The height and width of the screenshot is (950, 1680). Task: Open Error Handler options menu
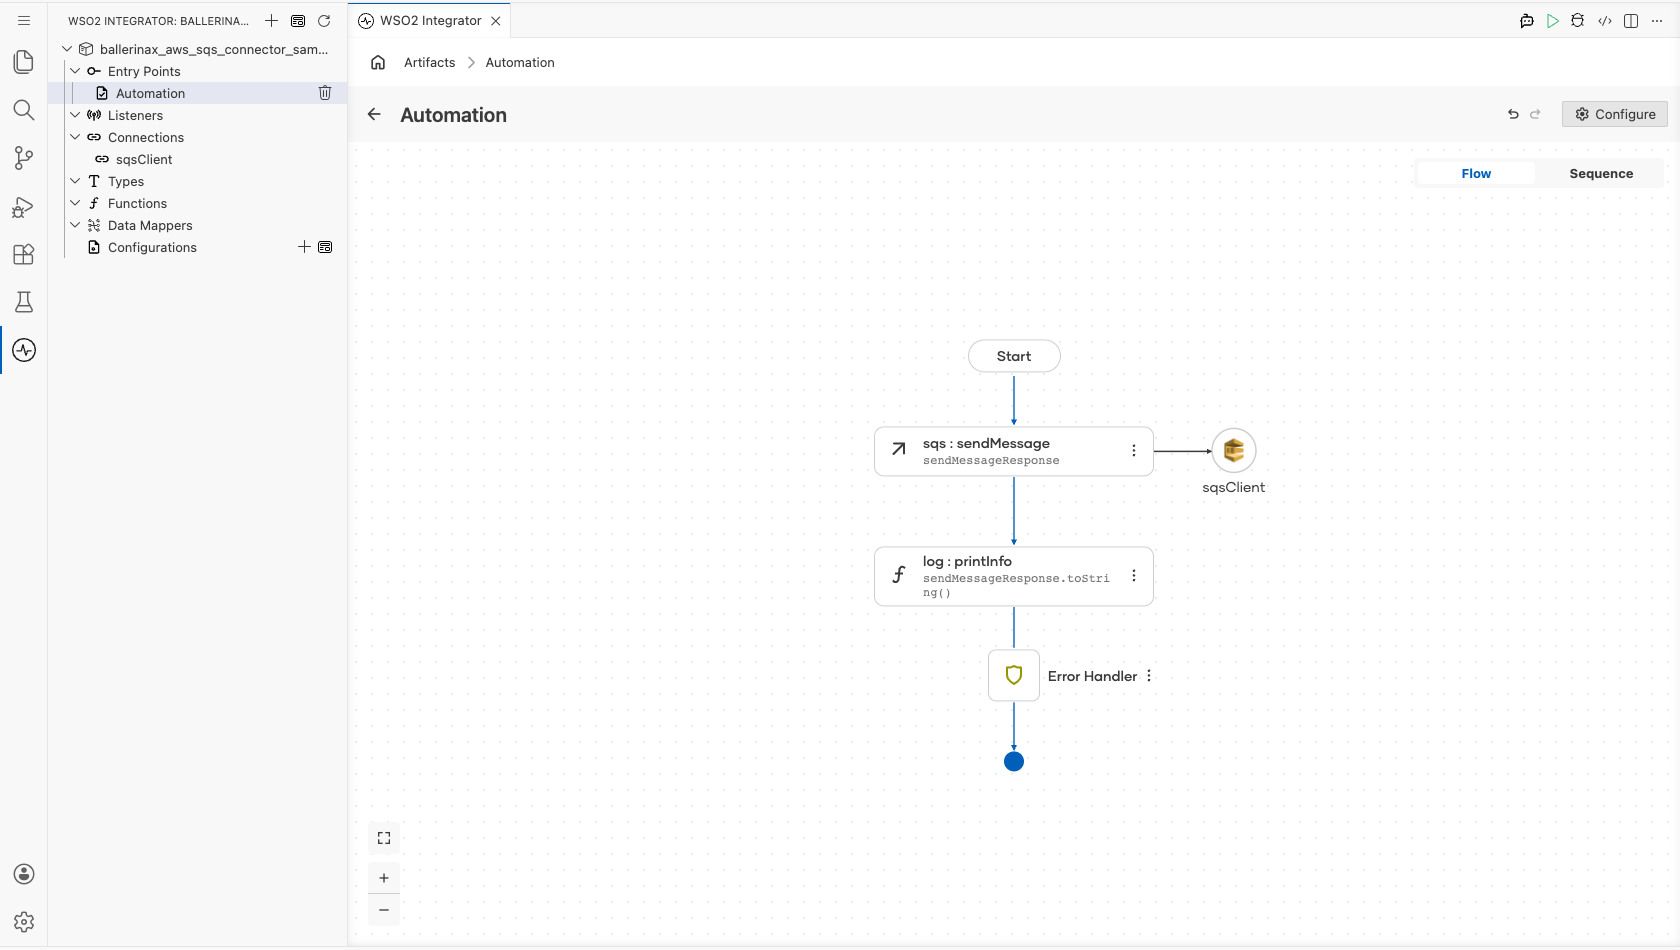pos(1149,676)
